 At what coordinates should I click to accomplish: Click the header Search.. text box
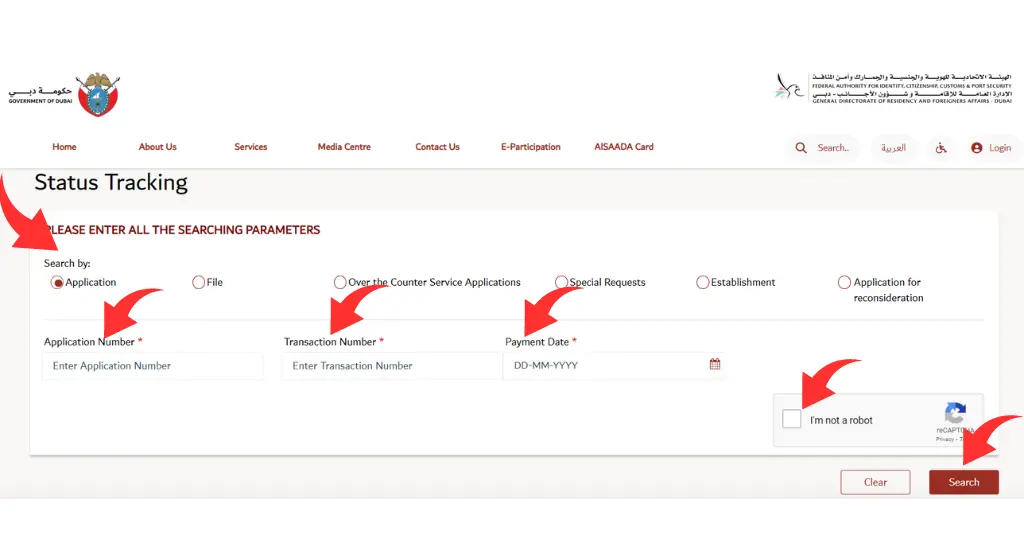pyautogui.click(x=833, y=148)
